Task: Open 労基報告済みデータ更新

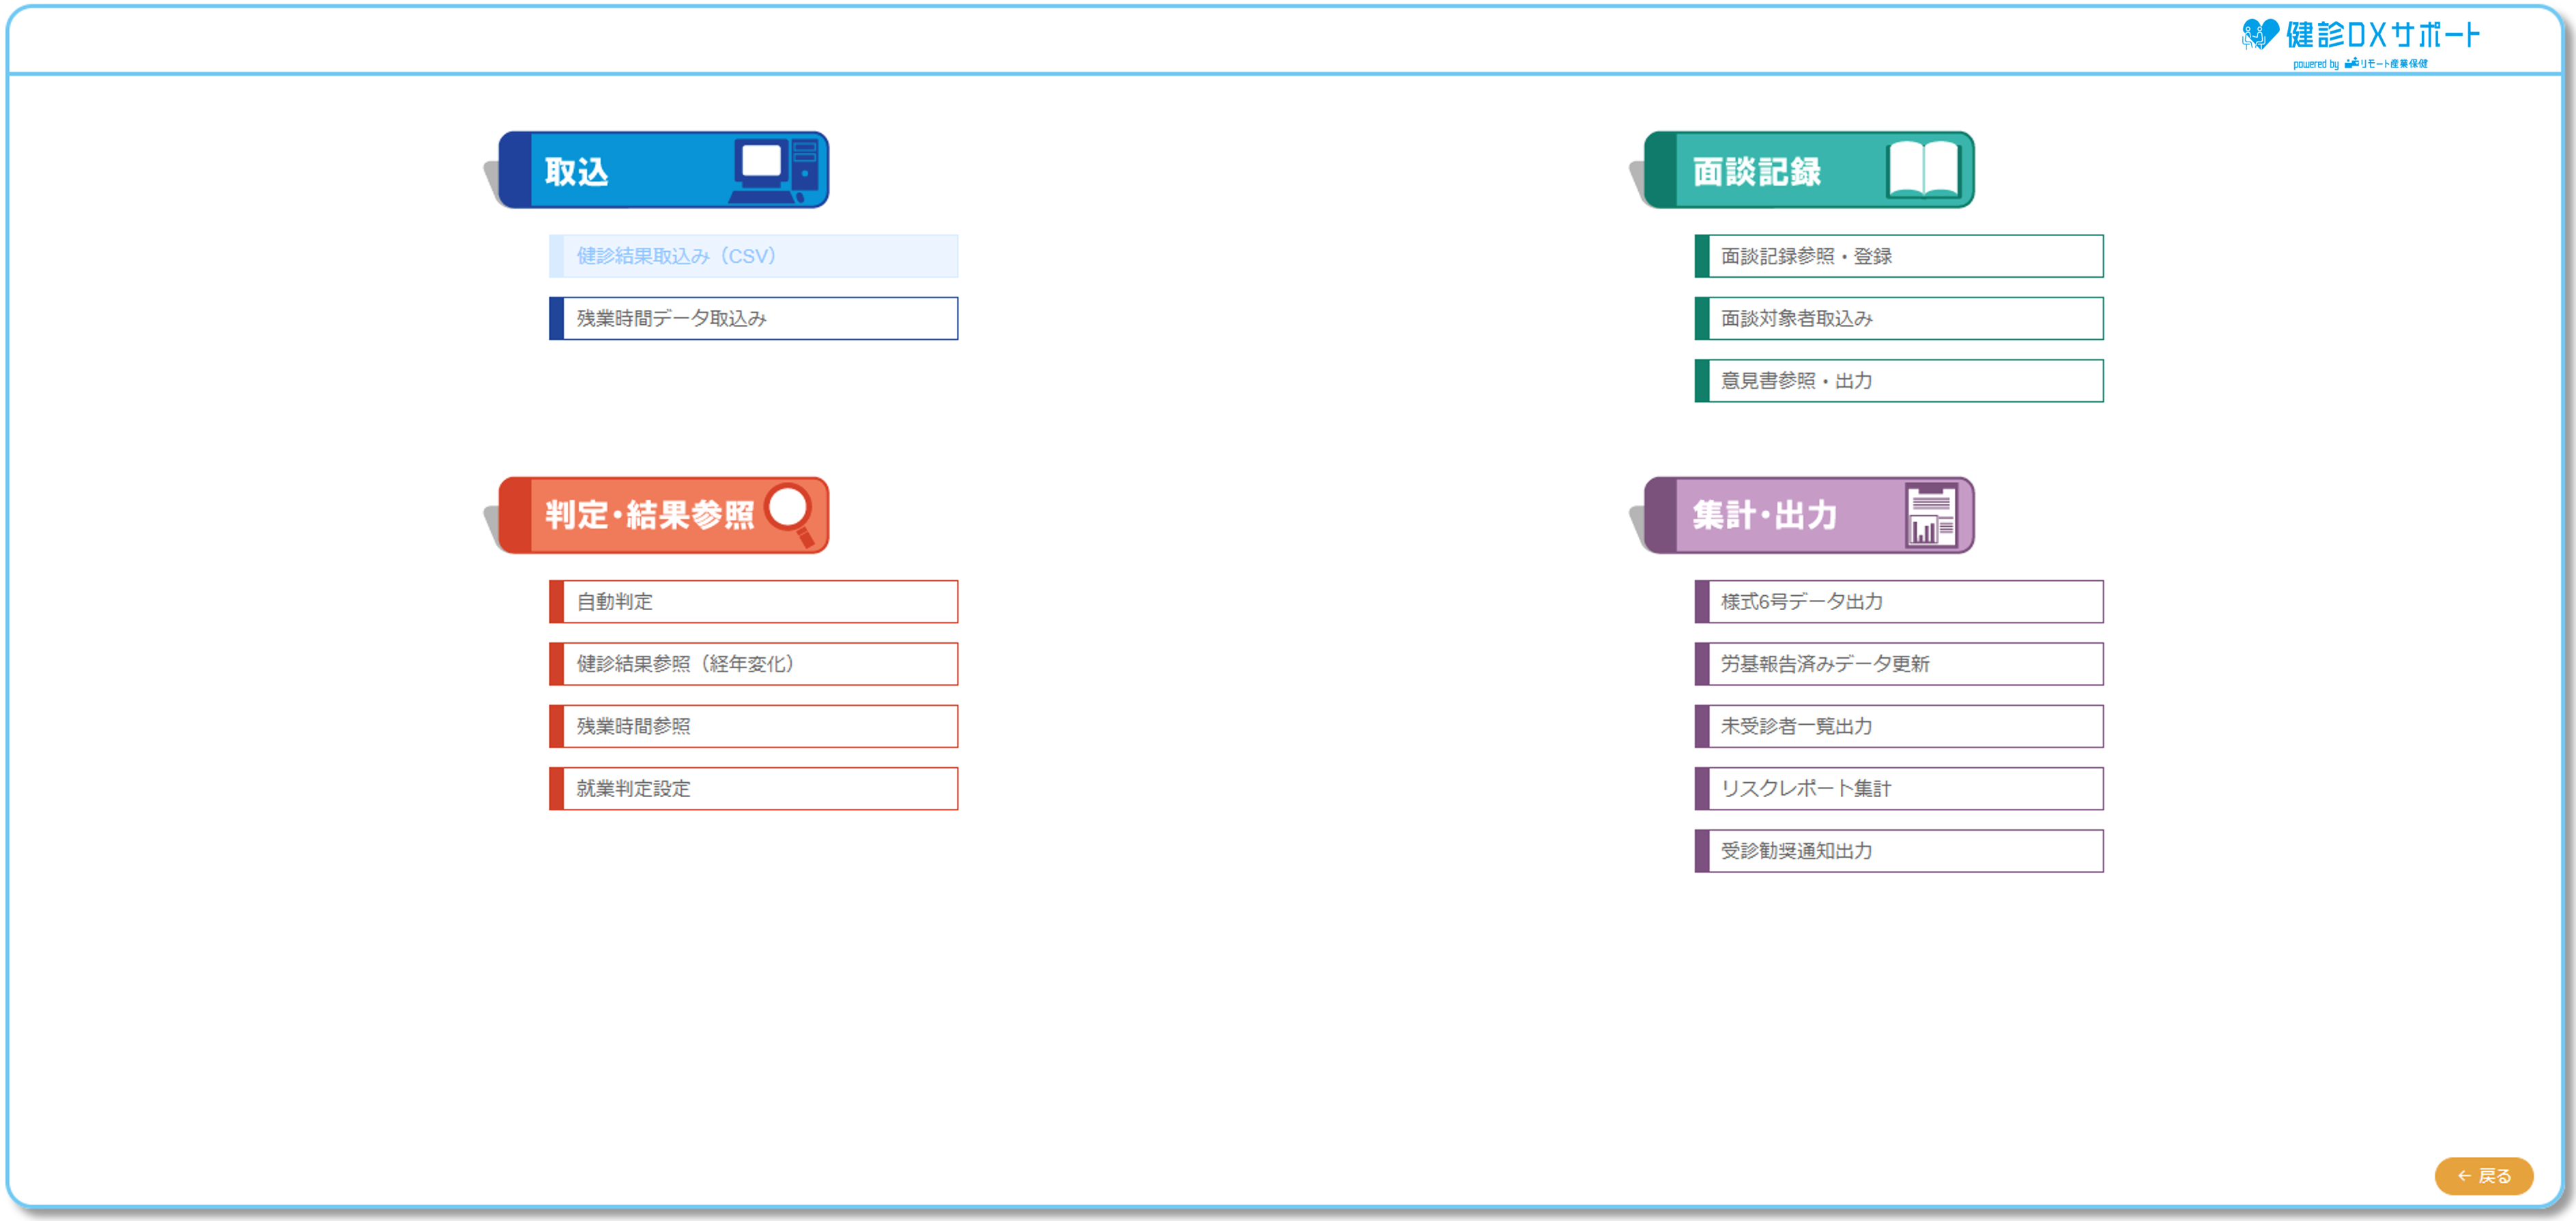Action: point(1898,664)
